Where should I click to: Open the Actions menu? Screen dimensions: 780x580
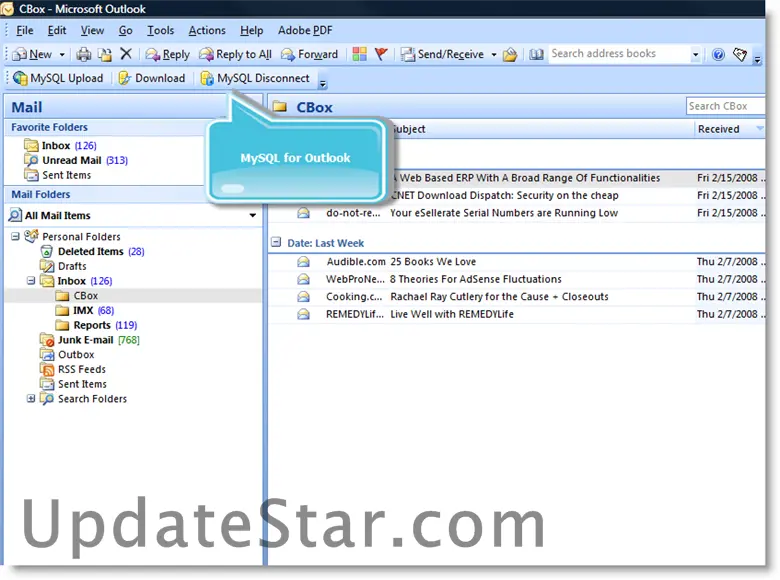(207, 30)
